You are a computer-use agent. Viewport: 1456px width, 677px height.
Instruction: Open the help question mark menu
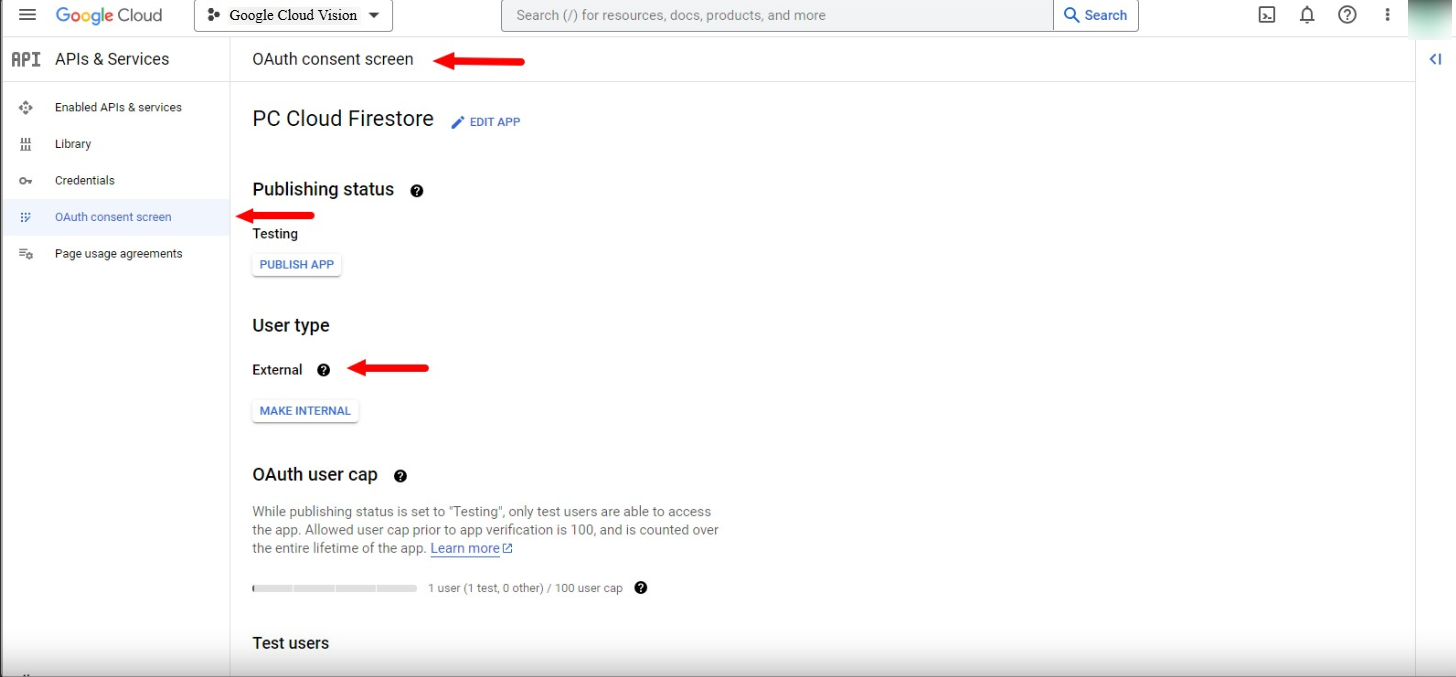point(1347,15)
